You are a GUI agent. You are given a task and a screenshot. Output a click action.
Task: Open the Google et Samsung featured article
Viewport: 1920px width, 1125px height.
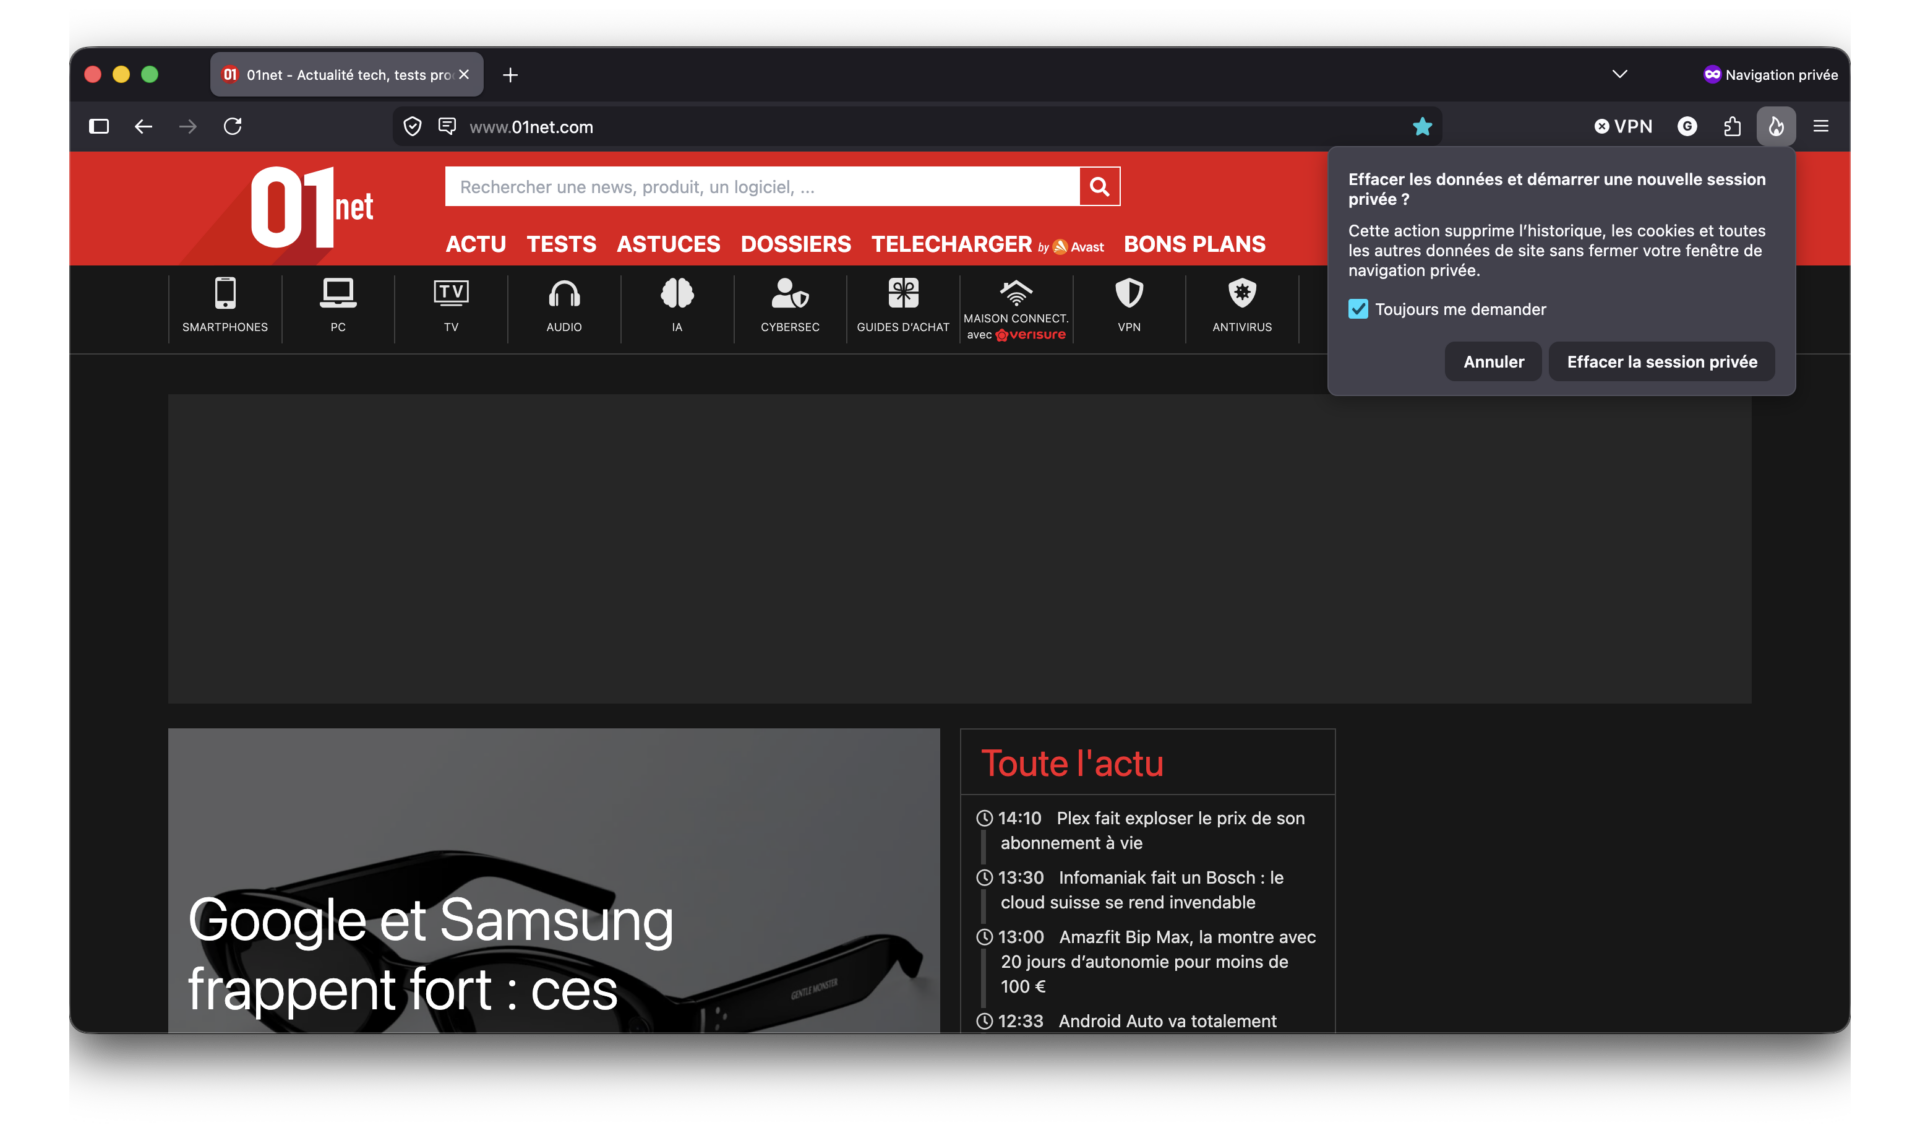(x=553, y=881)
